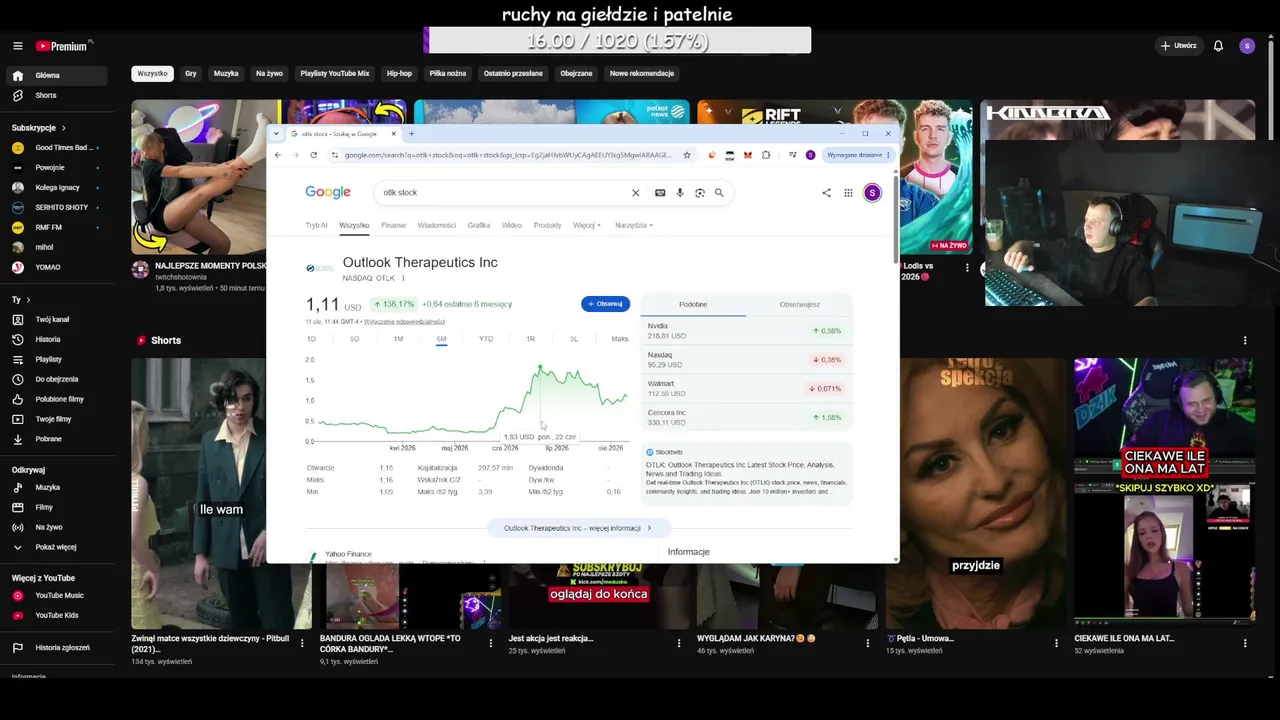This screenshot has width=1280, height=720.
Task: Open the Chrome extensions puzzle icon
Action: click(x=766, y=155)
